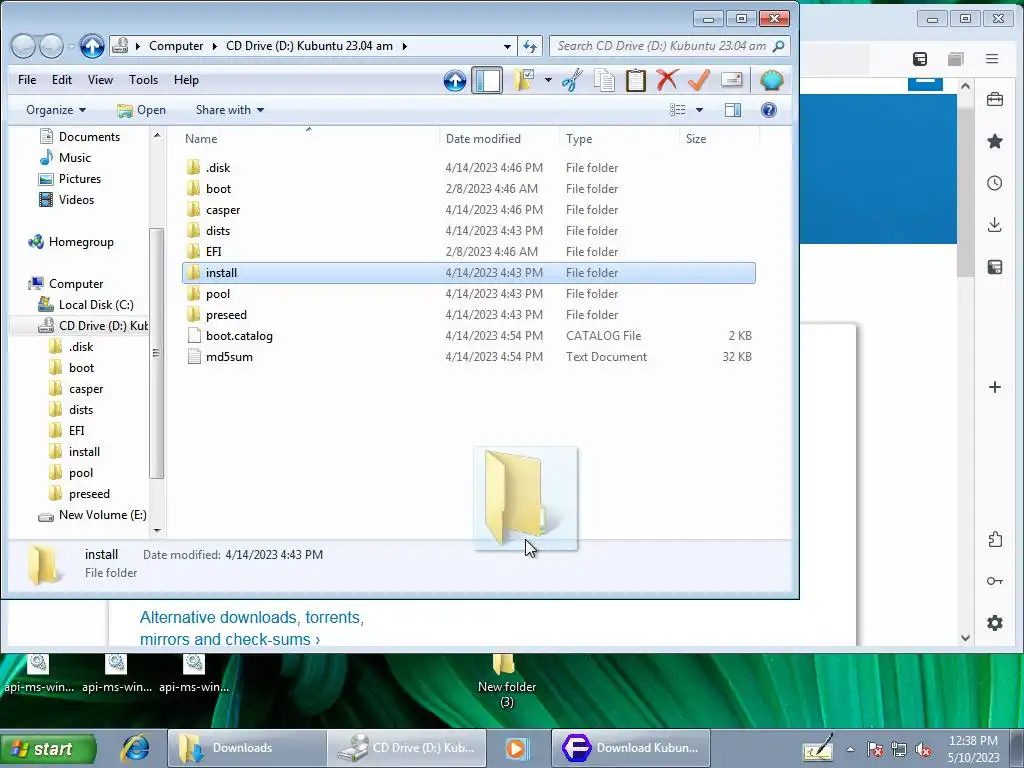
Task: Click the address bar refresh button
Action: click(x=530, y=46)
